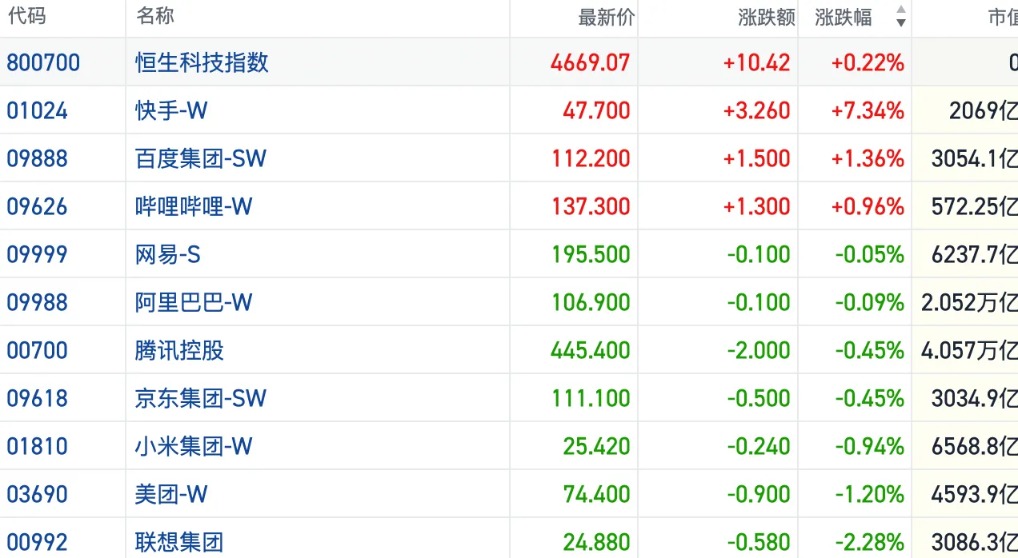
Task: Open 网易-S stock page
Action: tap(168, 254)
